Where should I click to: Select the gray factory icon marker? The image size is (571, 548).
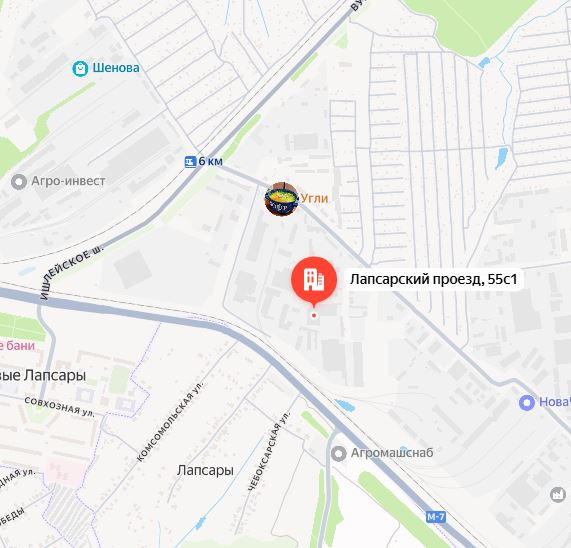click(x=558, y=495)
